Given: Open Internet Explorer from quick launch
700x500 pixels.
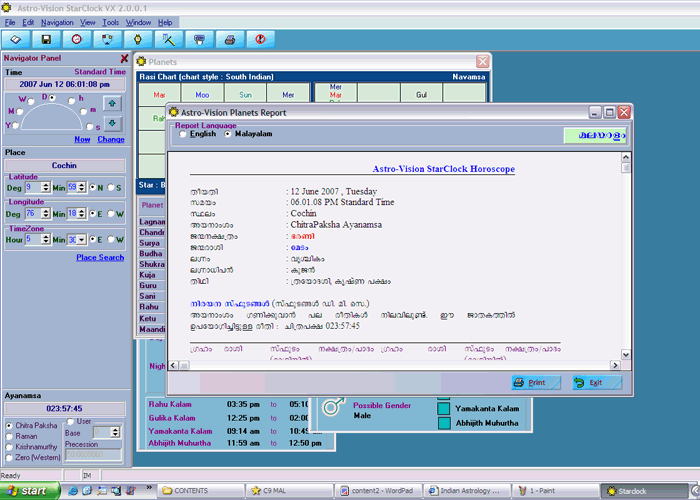Looking at the screenshot, I should tap(73, 491).
